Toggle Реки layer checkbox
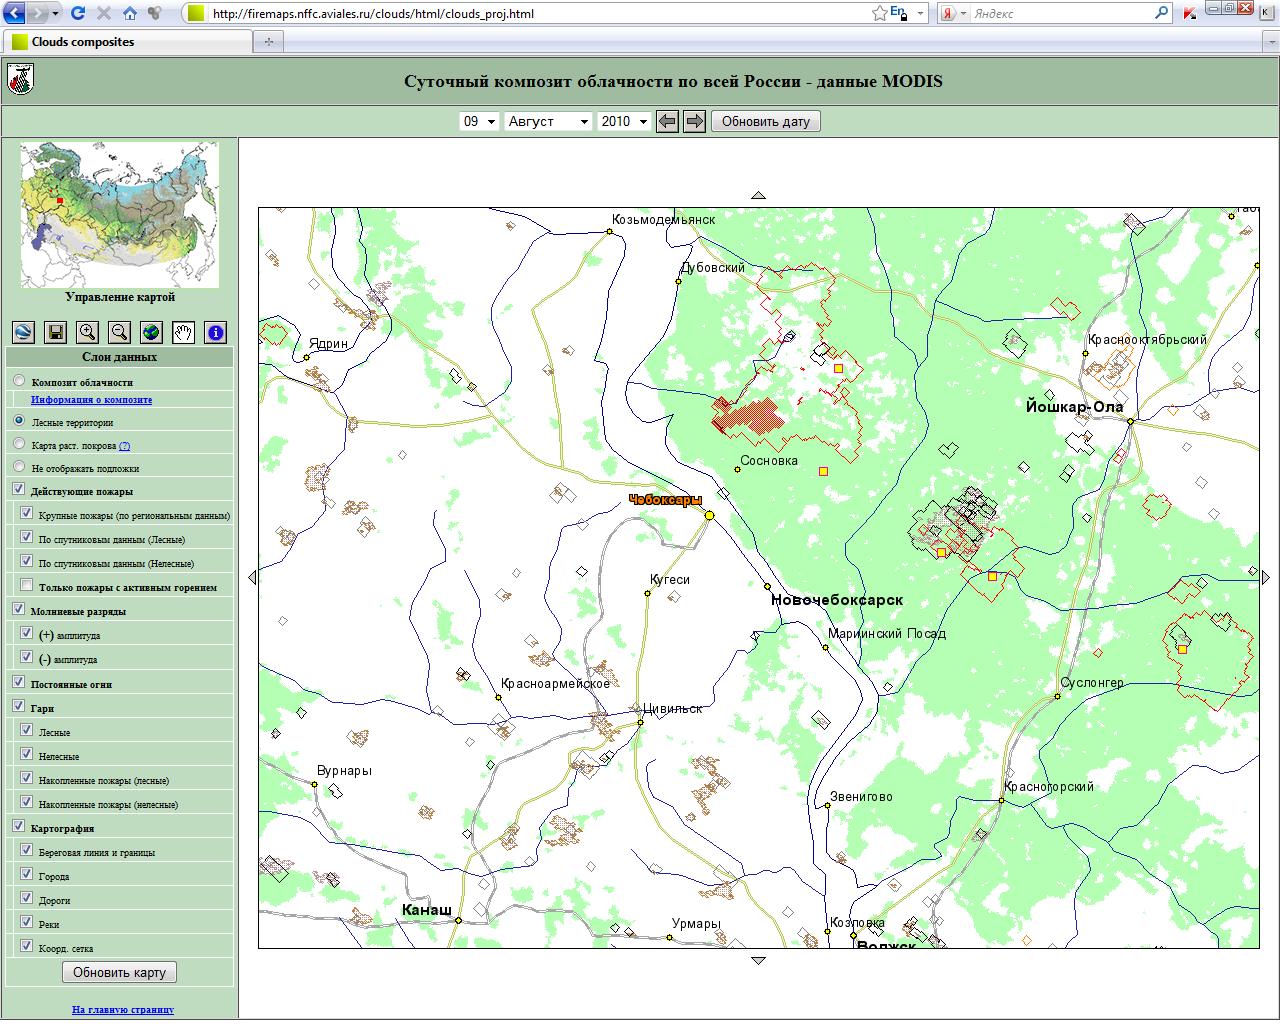This screenshot has height=1024, width=1280. pos(27,922)
